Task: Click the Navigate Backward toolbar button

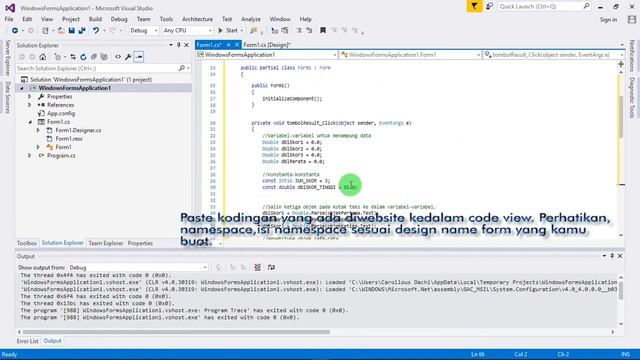Action: (x=15, y=31)
